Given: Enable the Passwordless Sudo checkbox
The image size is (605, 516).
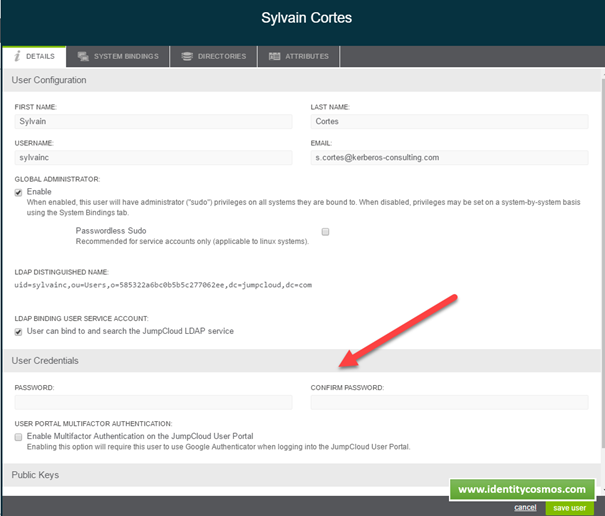Looking at the screenshot, I should click(x=325, y=232).
